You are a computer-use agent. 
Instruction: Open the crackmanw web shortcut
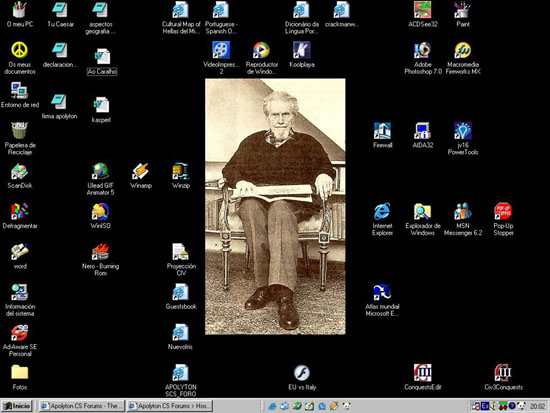(x=342, y=10)
